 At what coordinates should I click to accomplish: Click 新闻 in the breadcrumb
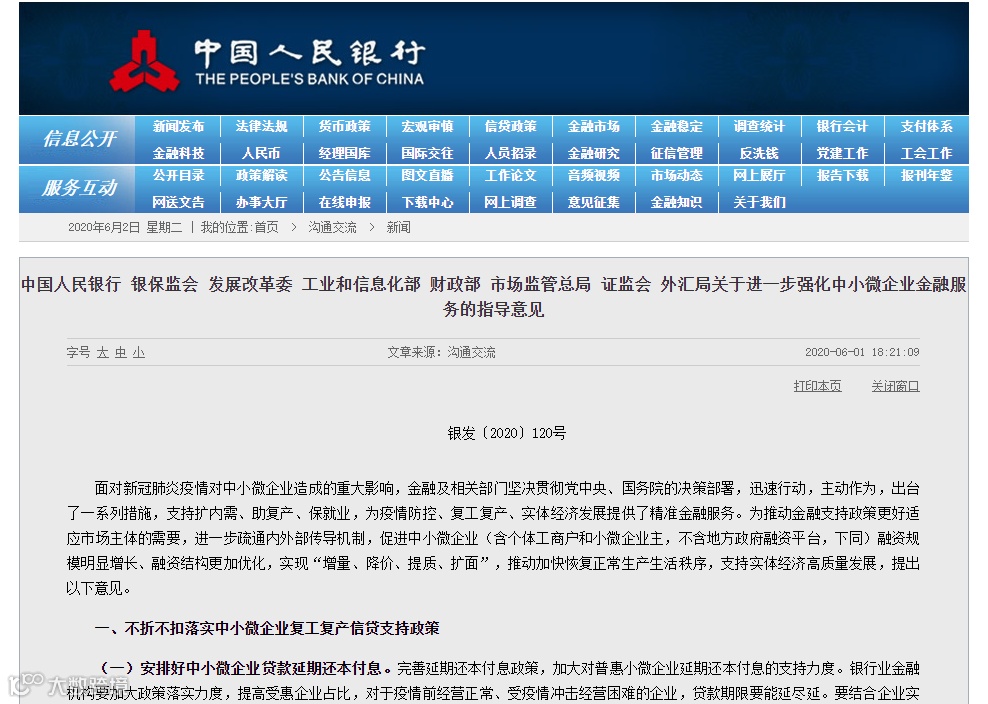coord(398,228)
